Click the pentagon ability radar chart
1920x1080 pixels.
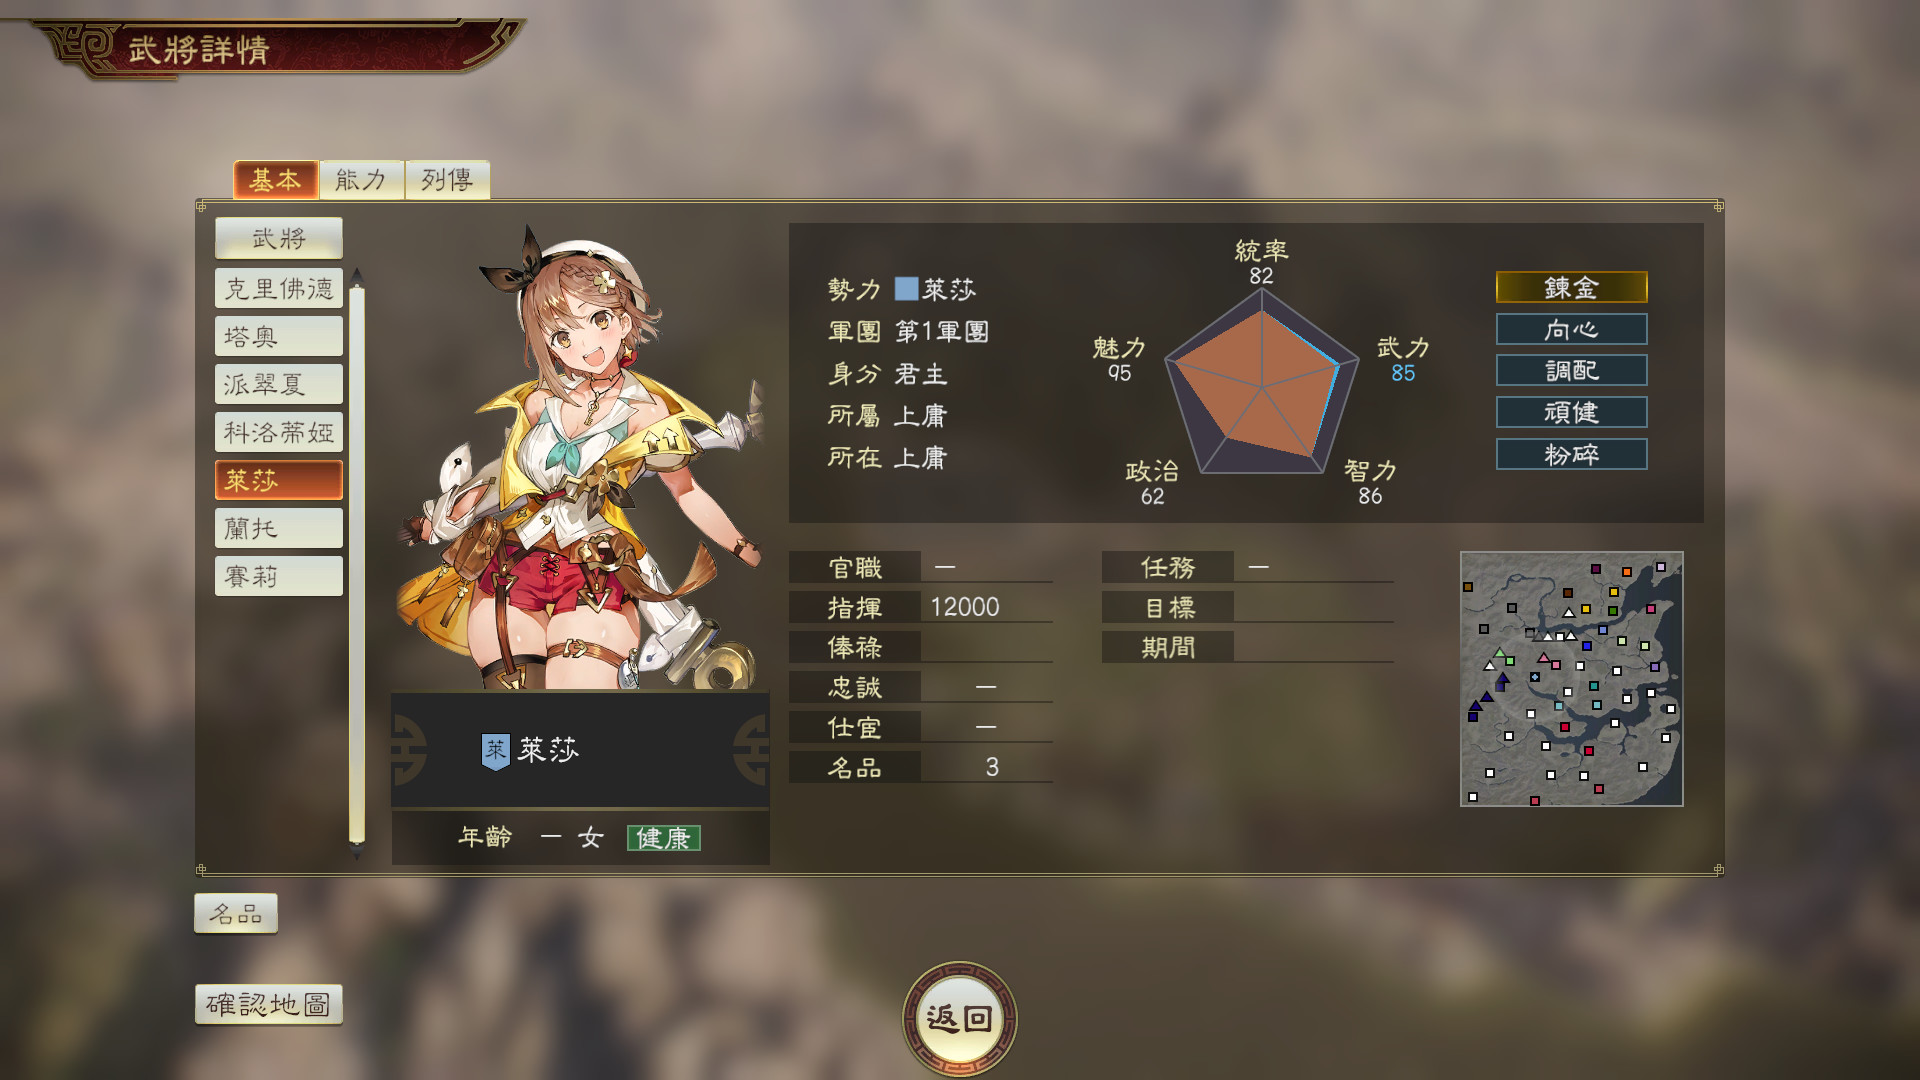point(1262,390)
